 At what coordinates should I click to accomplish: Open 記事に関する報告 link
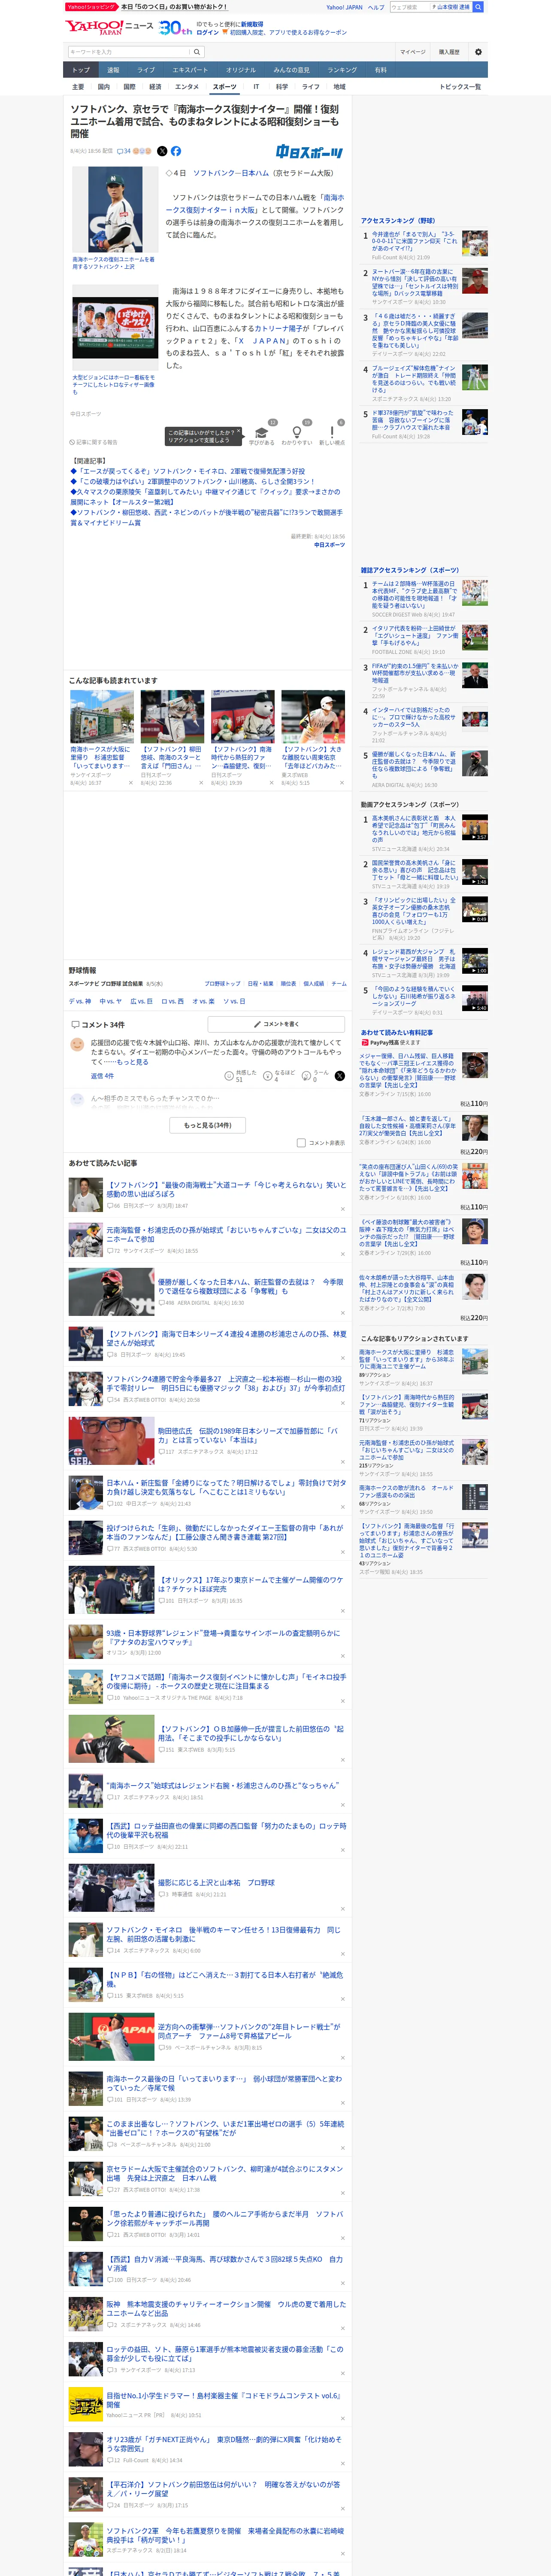pos(94,442)
